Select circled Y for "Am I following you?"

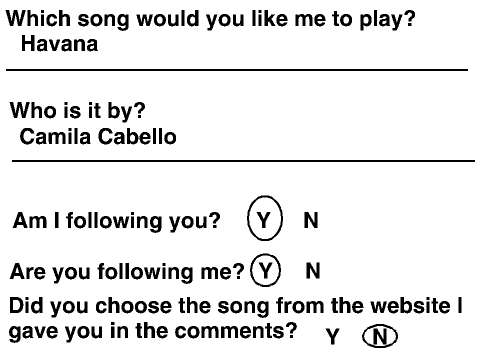pos(265,218)
